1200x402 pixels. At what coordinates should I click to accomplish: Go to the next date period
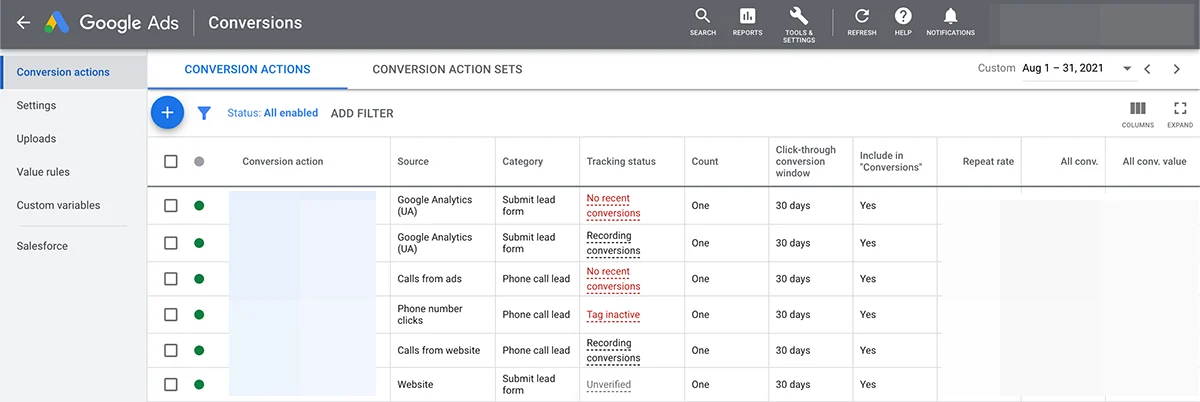click(x=1176, y=69)
